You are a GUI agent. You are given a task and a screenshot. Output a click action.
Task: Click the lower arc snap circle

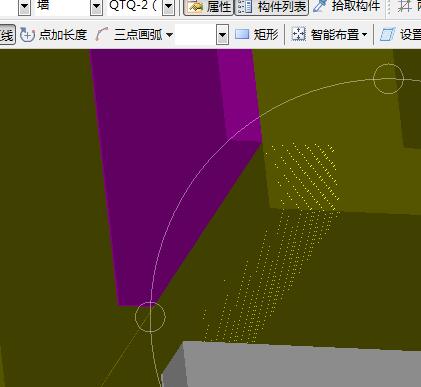[x=150, y=317]
